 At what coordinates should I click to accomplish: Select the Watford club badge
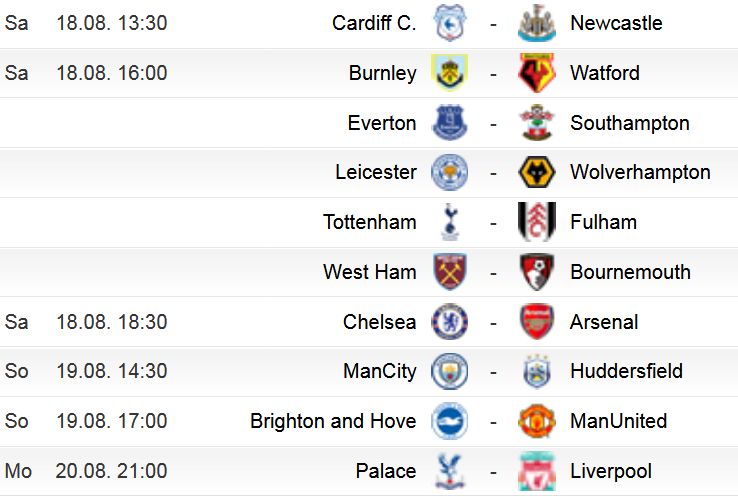pyautogui.click(x=537, y=73)
